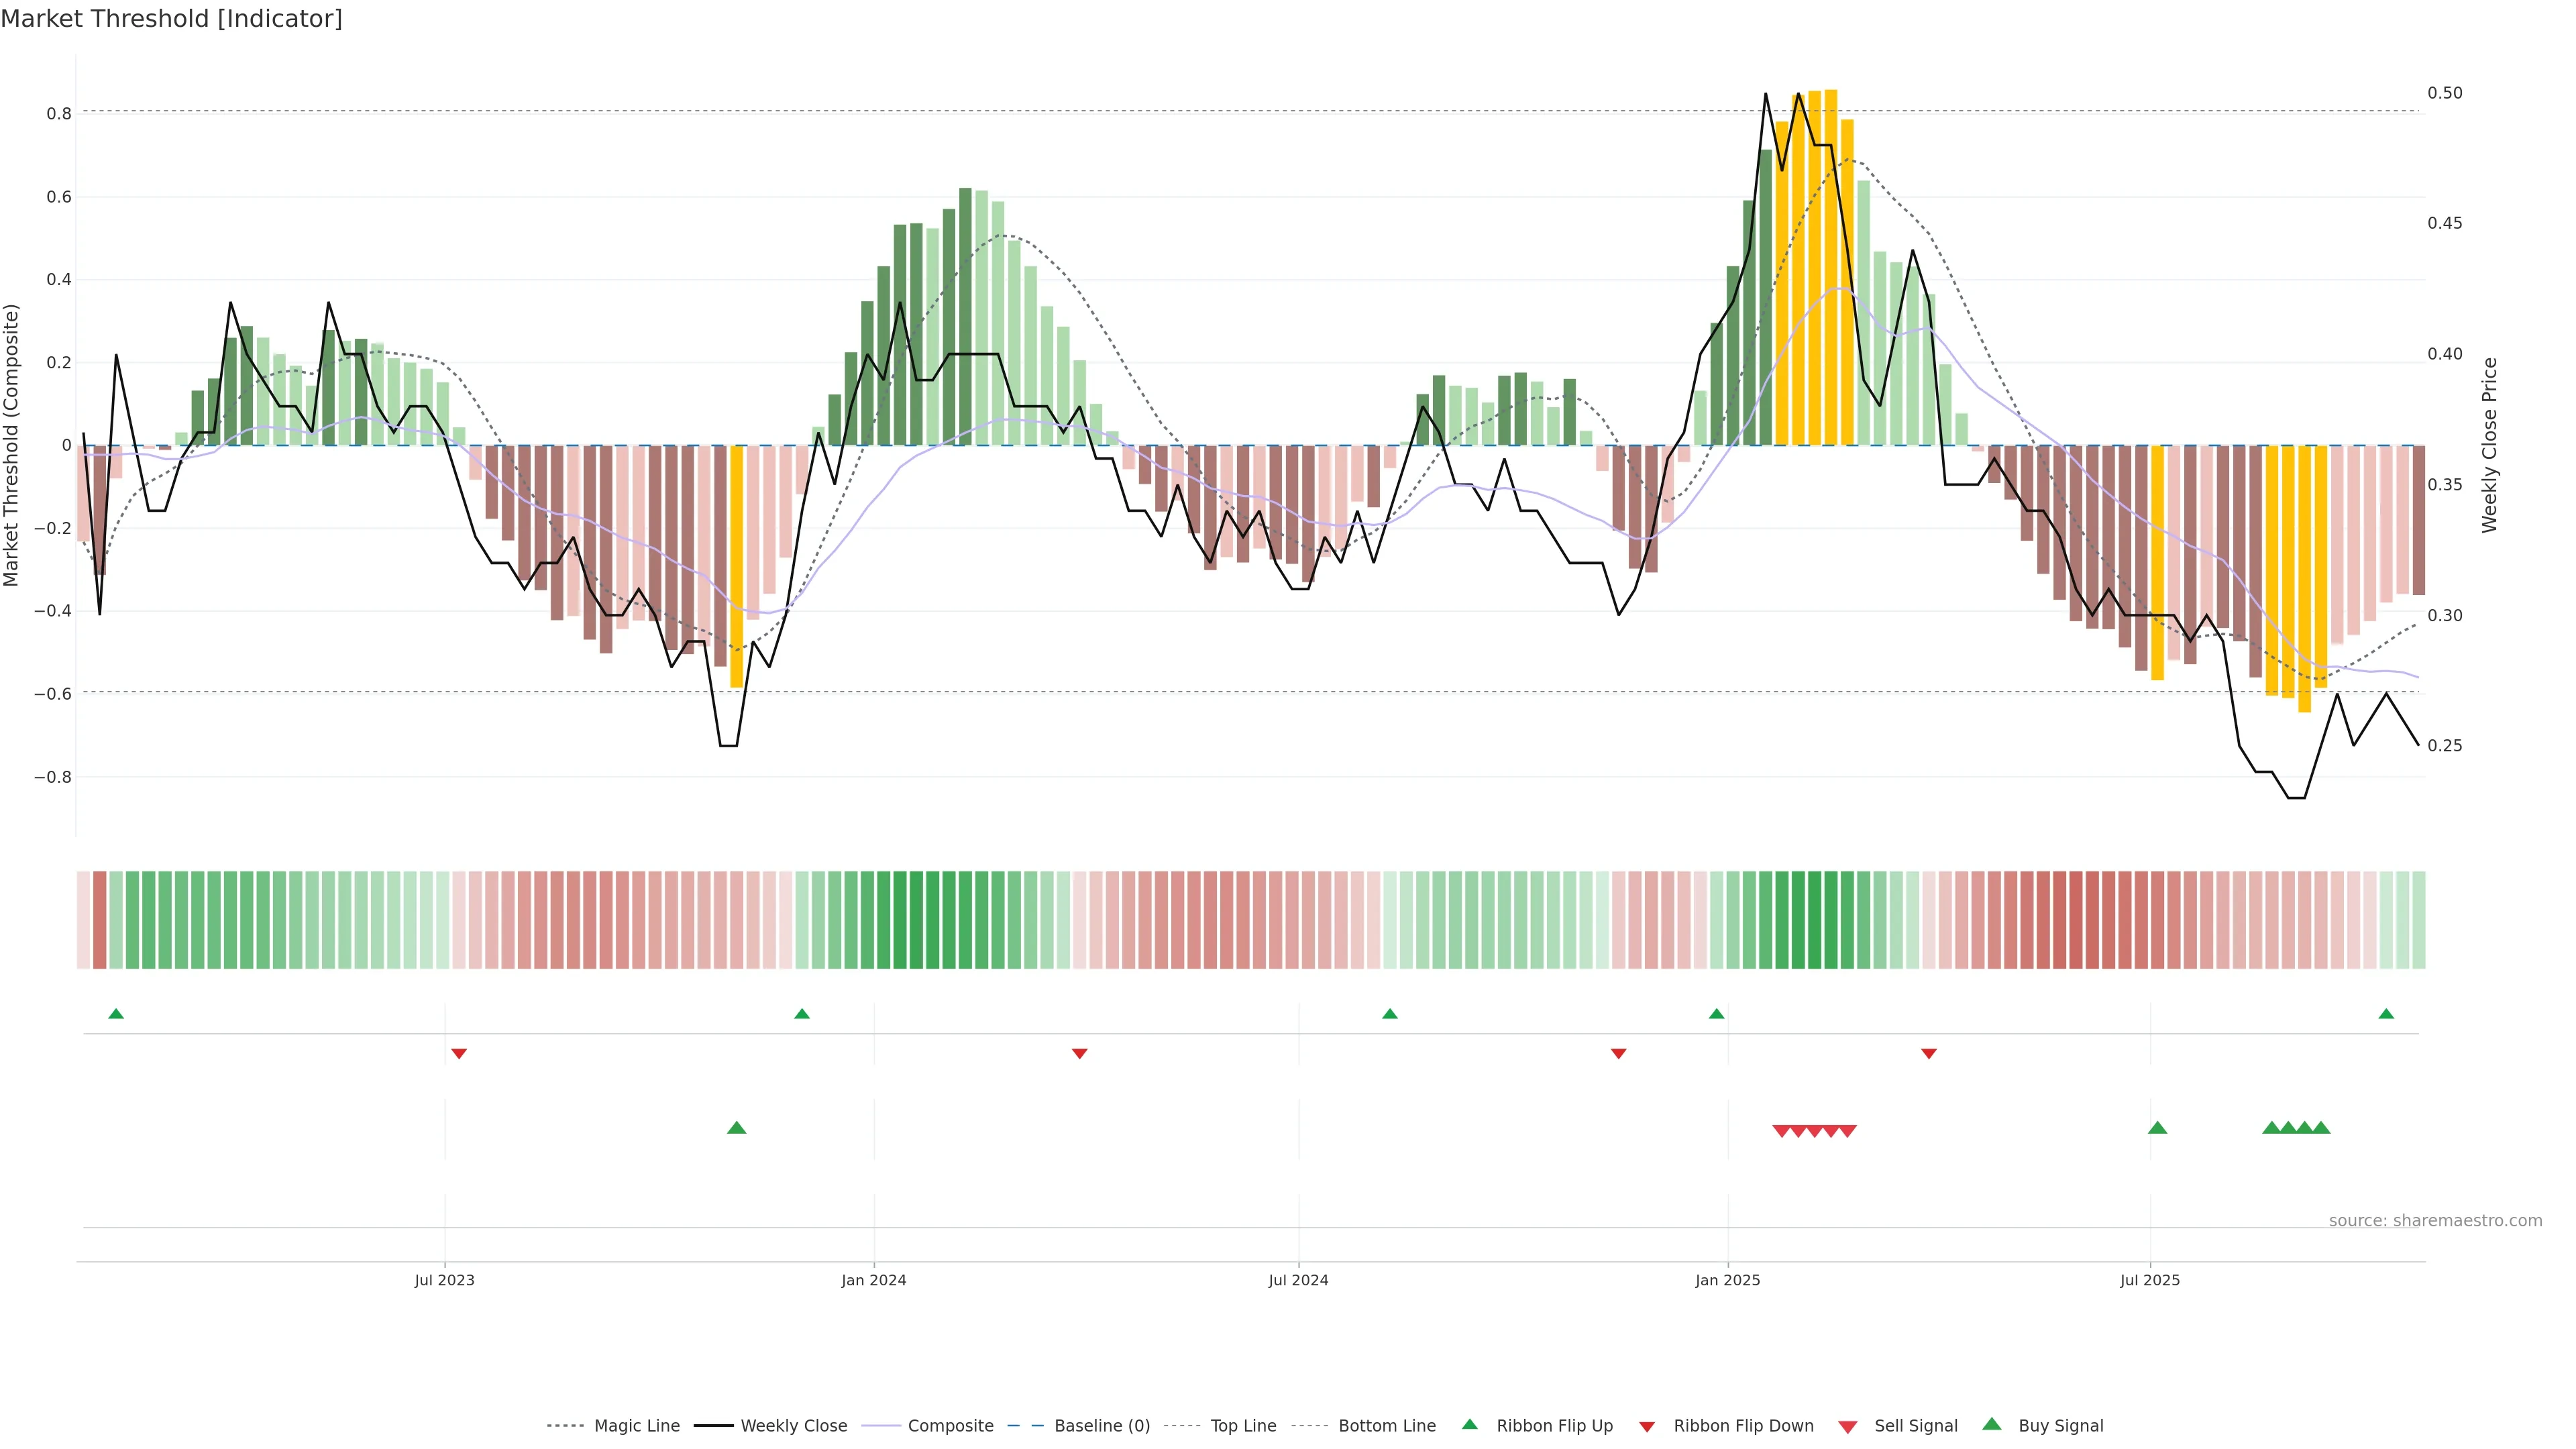The height and width of the screenshot is (1449, 2576).
Task: Select the buy signal marker at Jul 2025
Action: pyautogui.click(x=2157, y=1128)
